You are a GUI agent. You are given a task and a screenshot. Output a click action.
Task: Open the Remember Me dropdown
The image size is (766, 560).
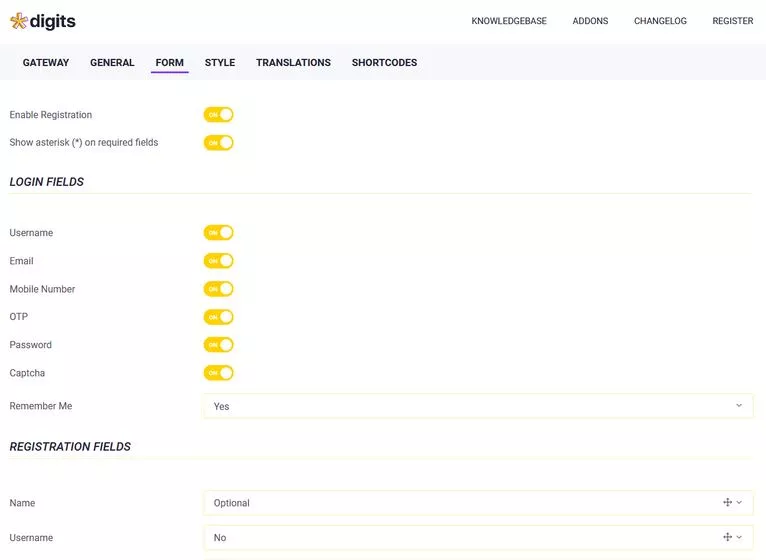pos(477,406)
